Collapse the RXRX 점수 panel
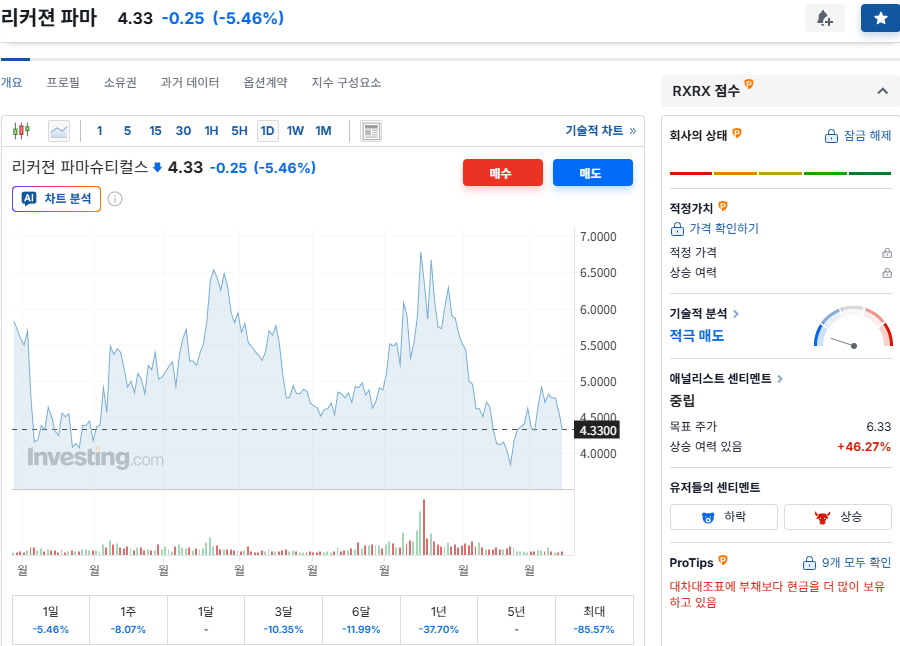The image size is (900, 646). (x=882, y=91)
